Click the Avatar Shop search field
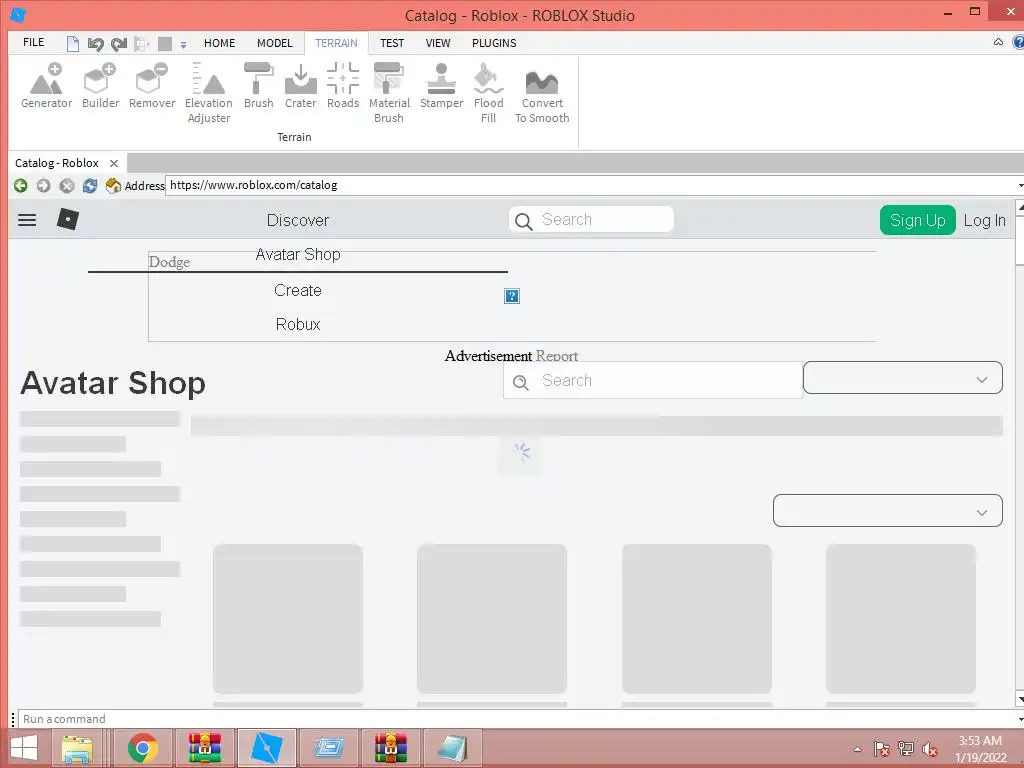Viewport: 1024px width, 768px height. 652,381
